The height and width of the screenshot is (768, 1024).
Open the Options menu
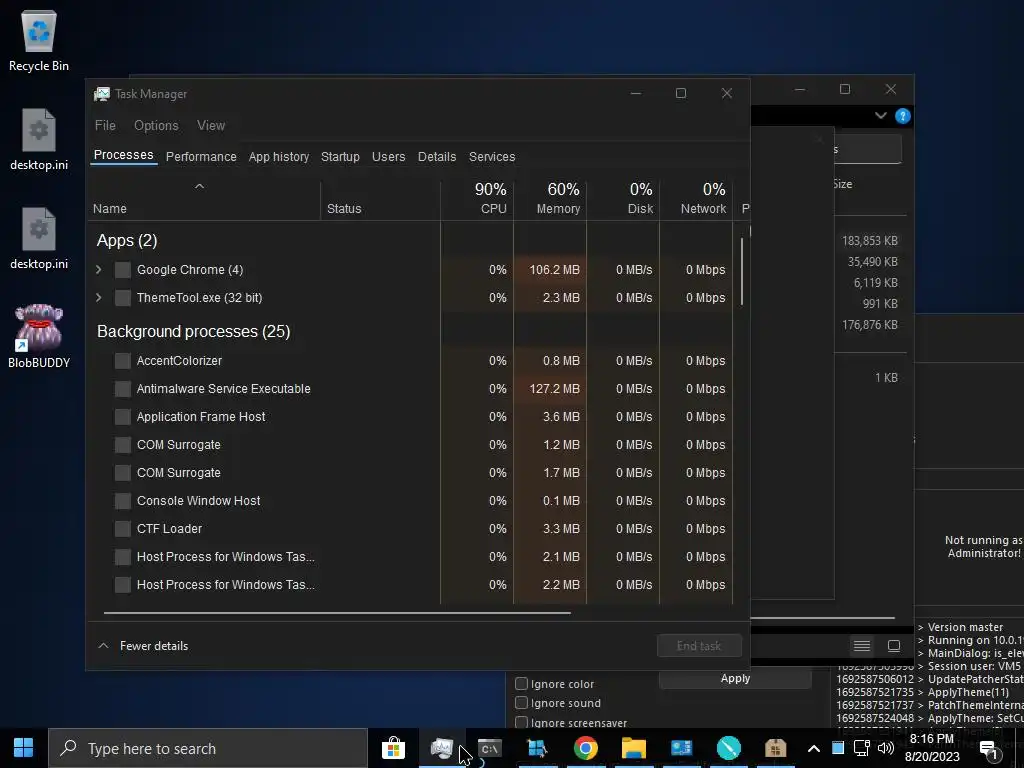pos(156,125)
